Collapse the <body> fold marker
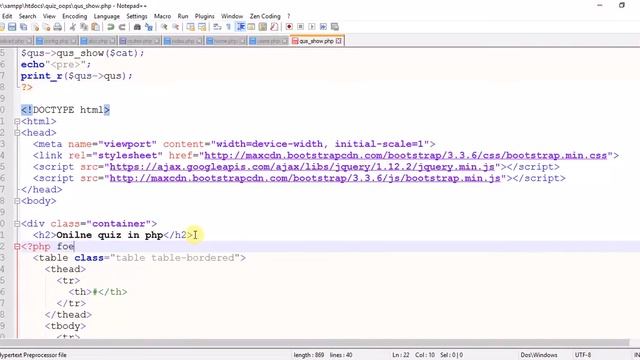640x360 pixels. click(17, 201)
